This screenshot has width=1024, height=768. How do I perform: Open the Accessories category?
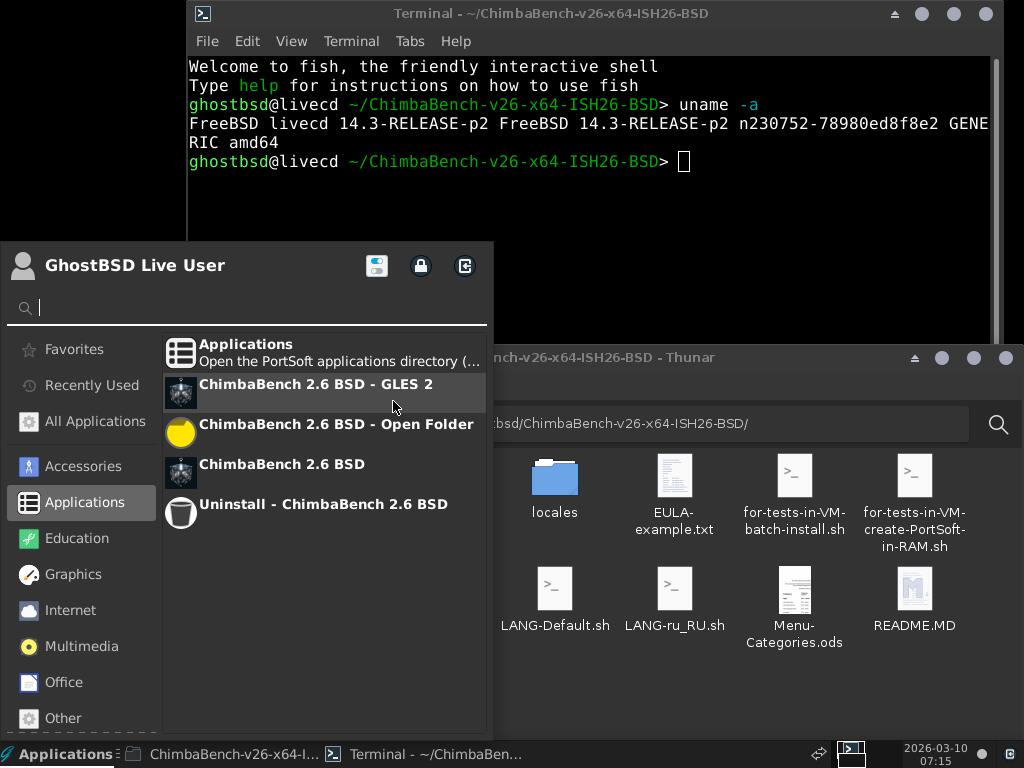point(82,466)
